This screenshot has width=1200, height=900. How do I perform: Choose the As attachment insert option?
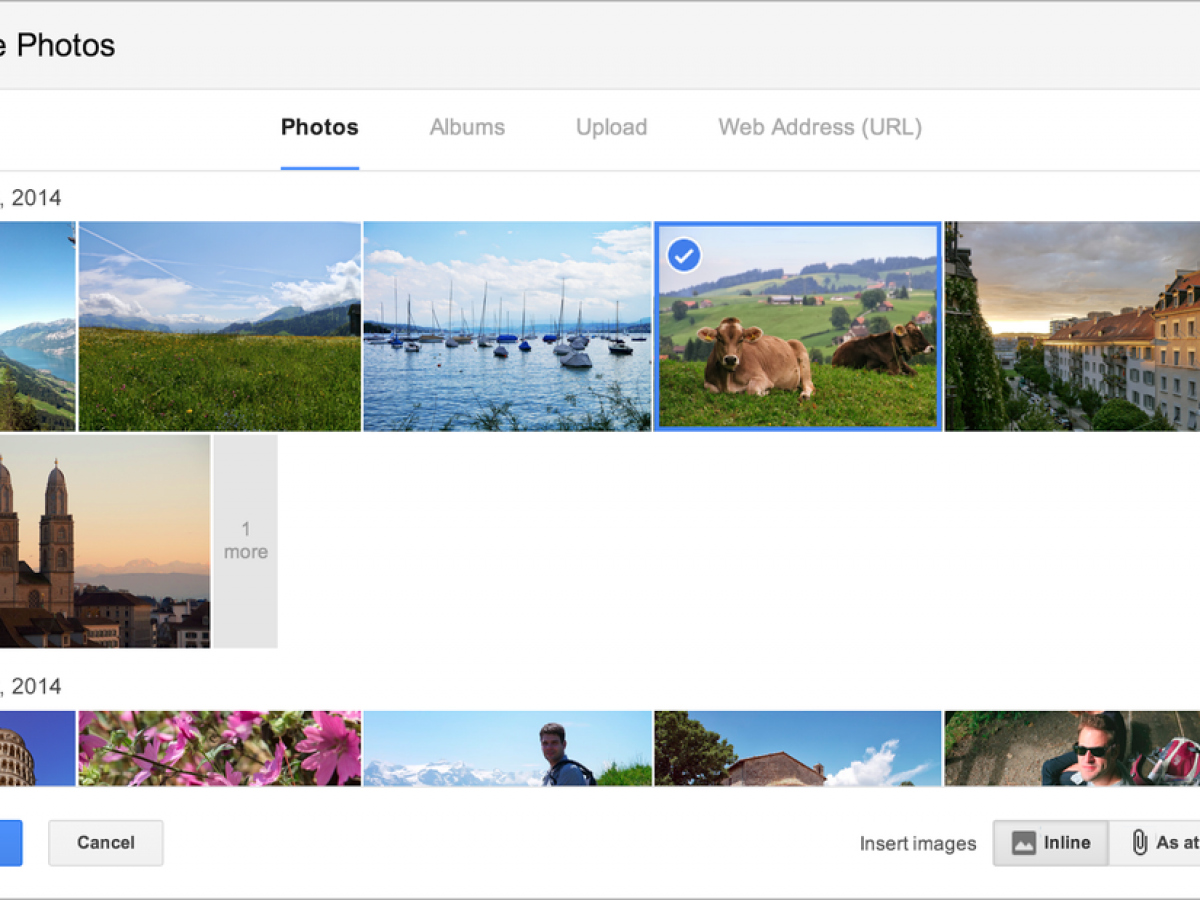pyautogui.click(x=1165, y=843)
